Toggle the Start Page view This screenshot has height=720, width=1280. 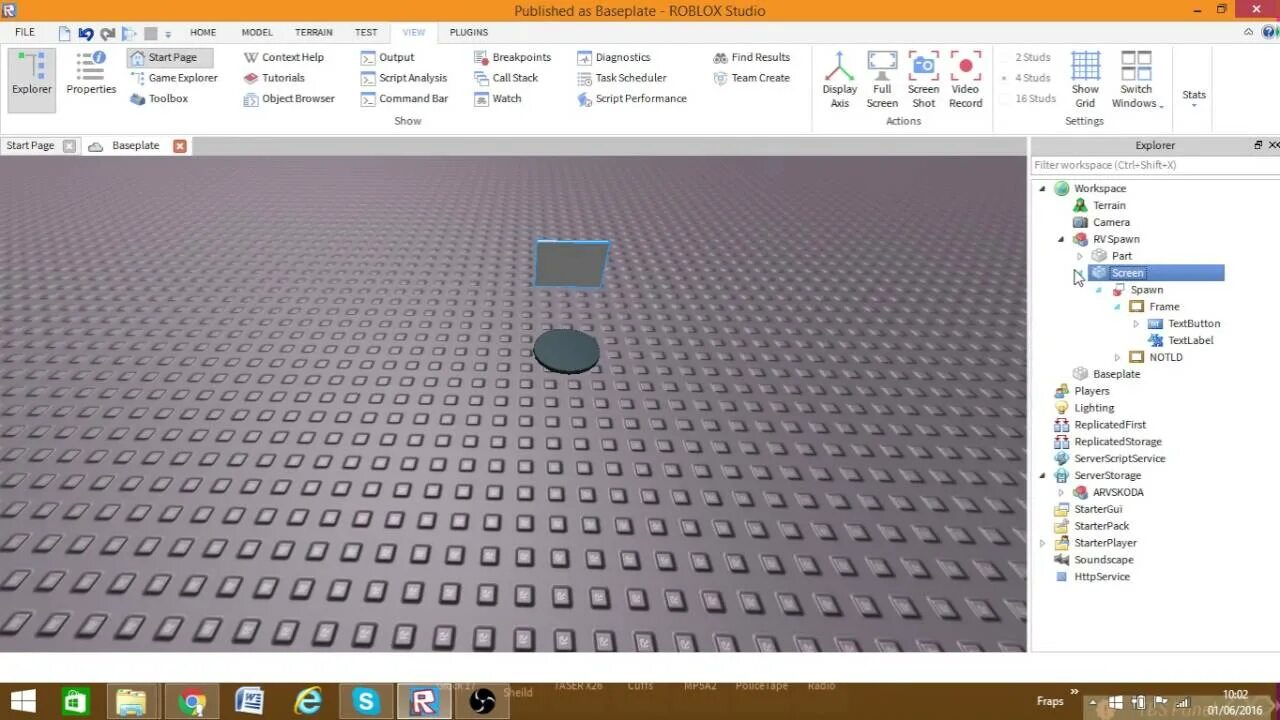pyautogui.click(x=170, y=58)
